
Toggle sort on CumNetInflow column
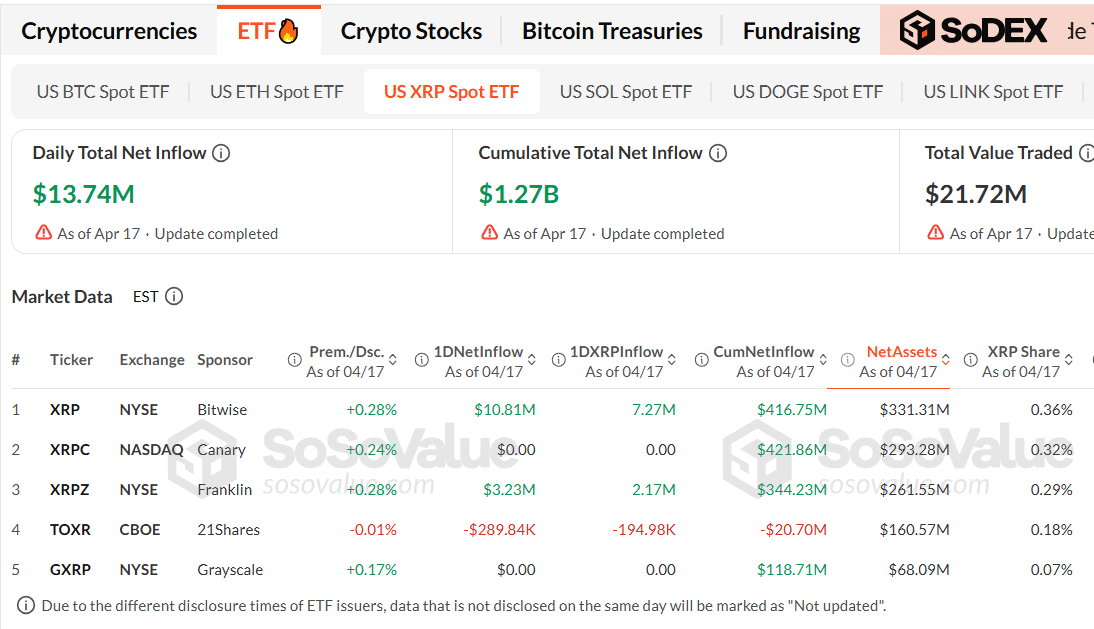point(823,359)
